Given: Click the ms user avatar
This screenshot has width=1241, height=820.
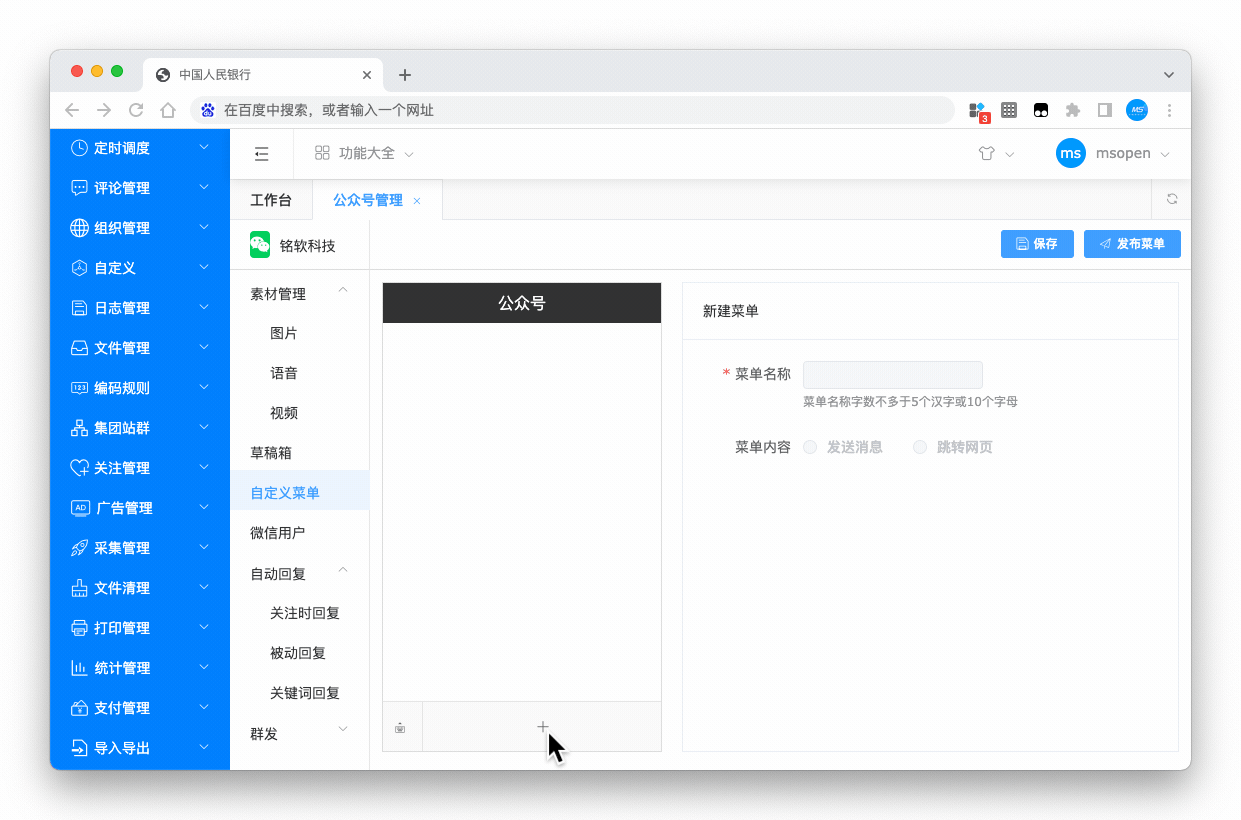Looking at the screenshot, I should (1070, 154).
